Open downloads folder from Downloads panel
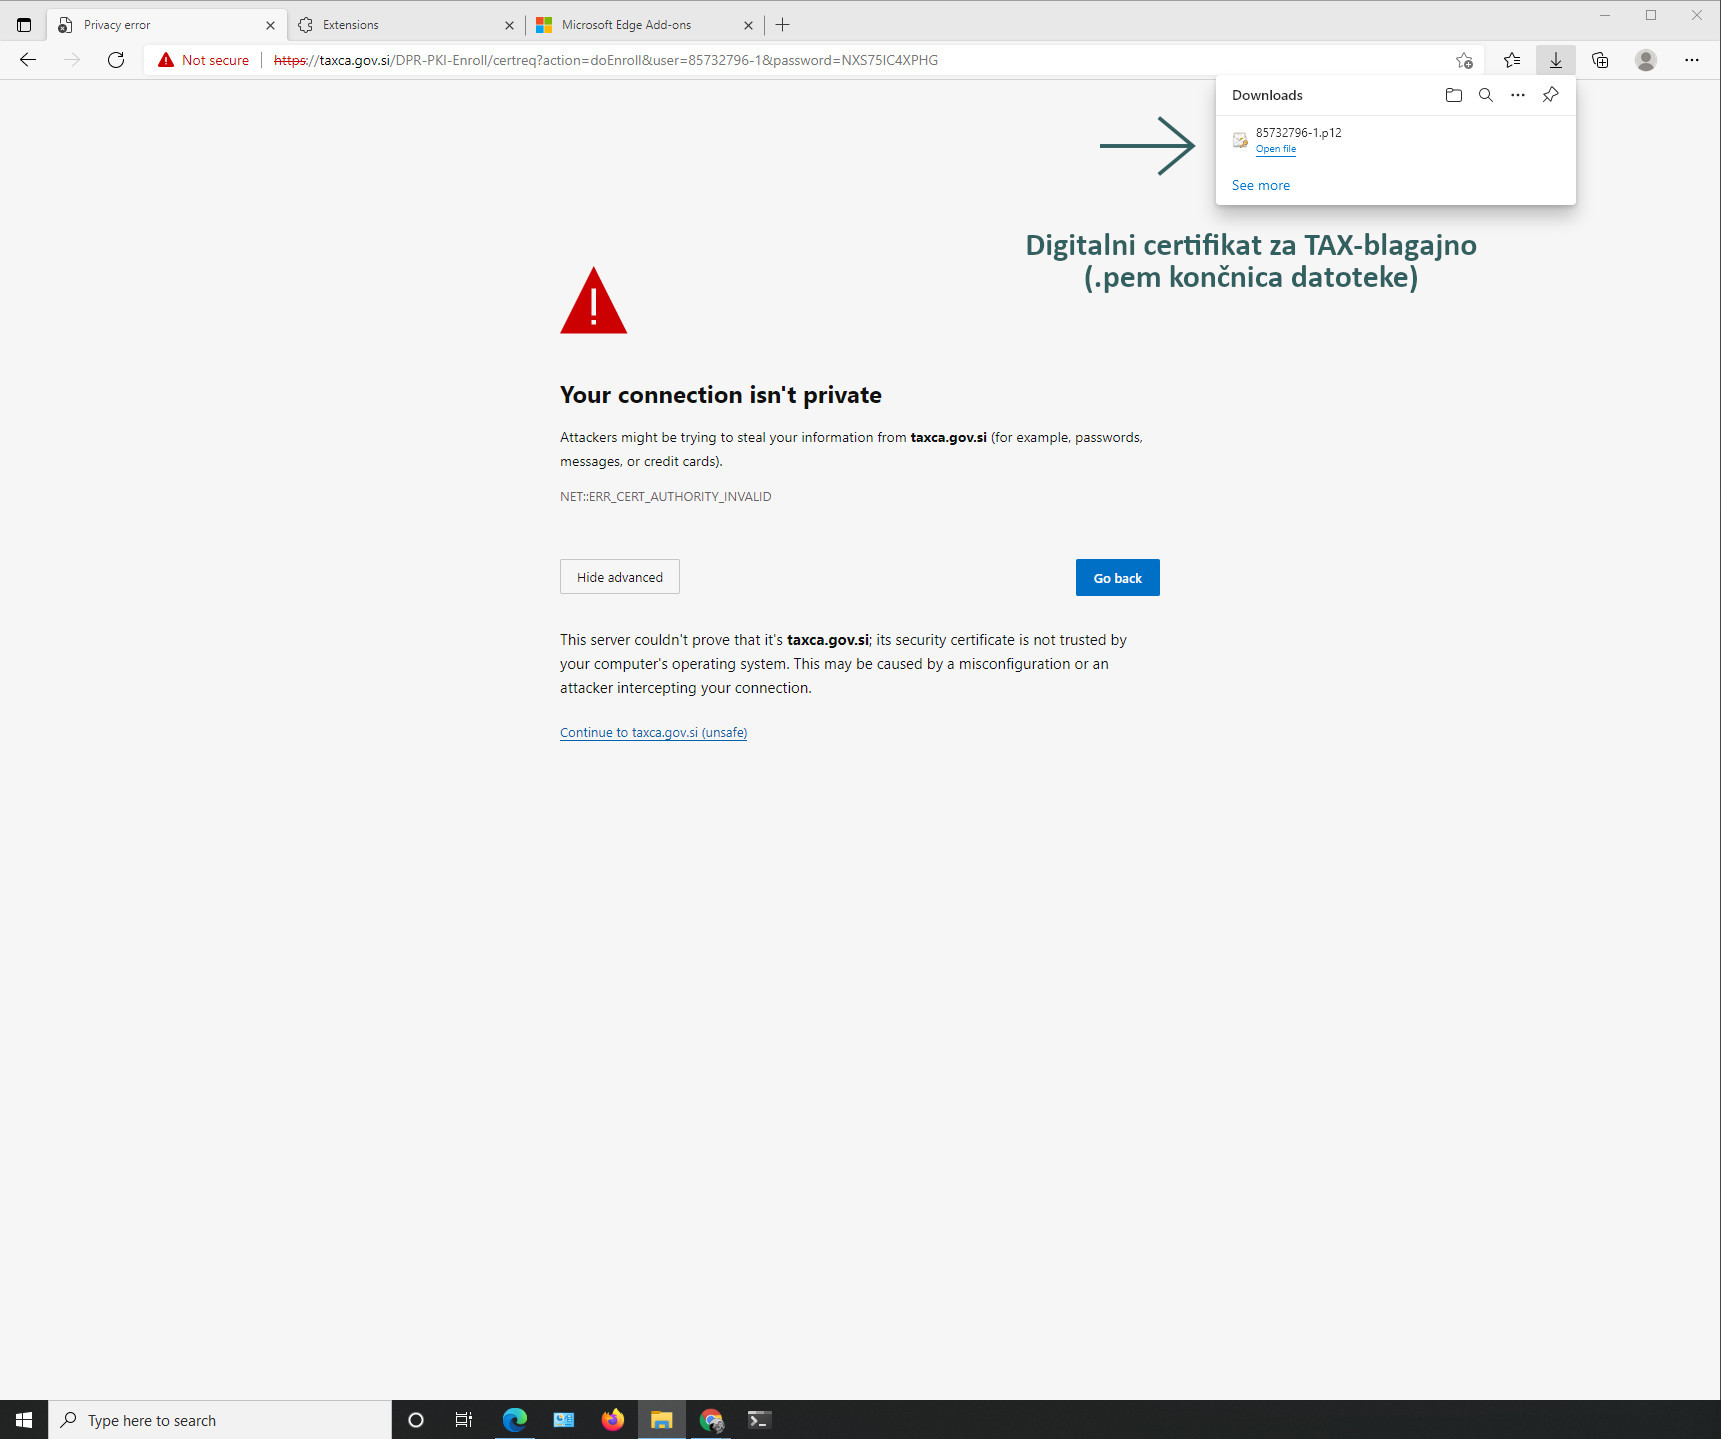Screen dimensions: 1721x1439 pyautogui.click(x=1453, y=95)
